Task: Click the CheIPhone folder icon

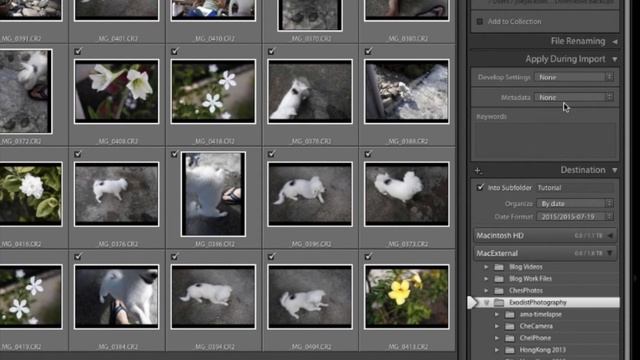Action: point(509,338)
